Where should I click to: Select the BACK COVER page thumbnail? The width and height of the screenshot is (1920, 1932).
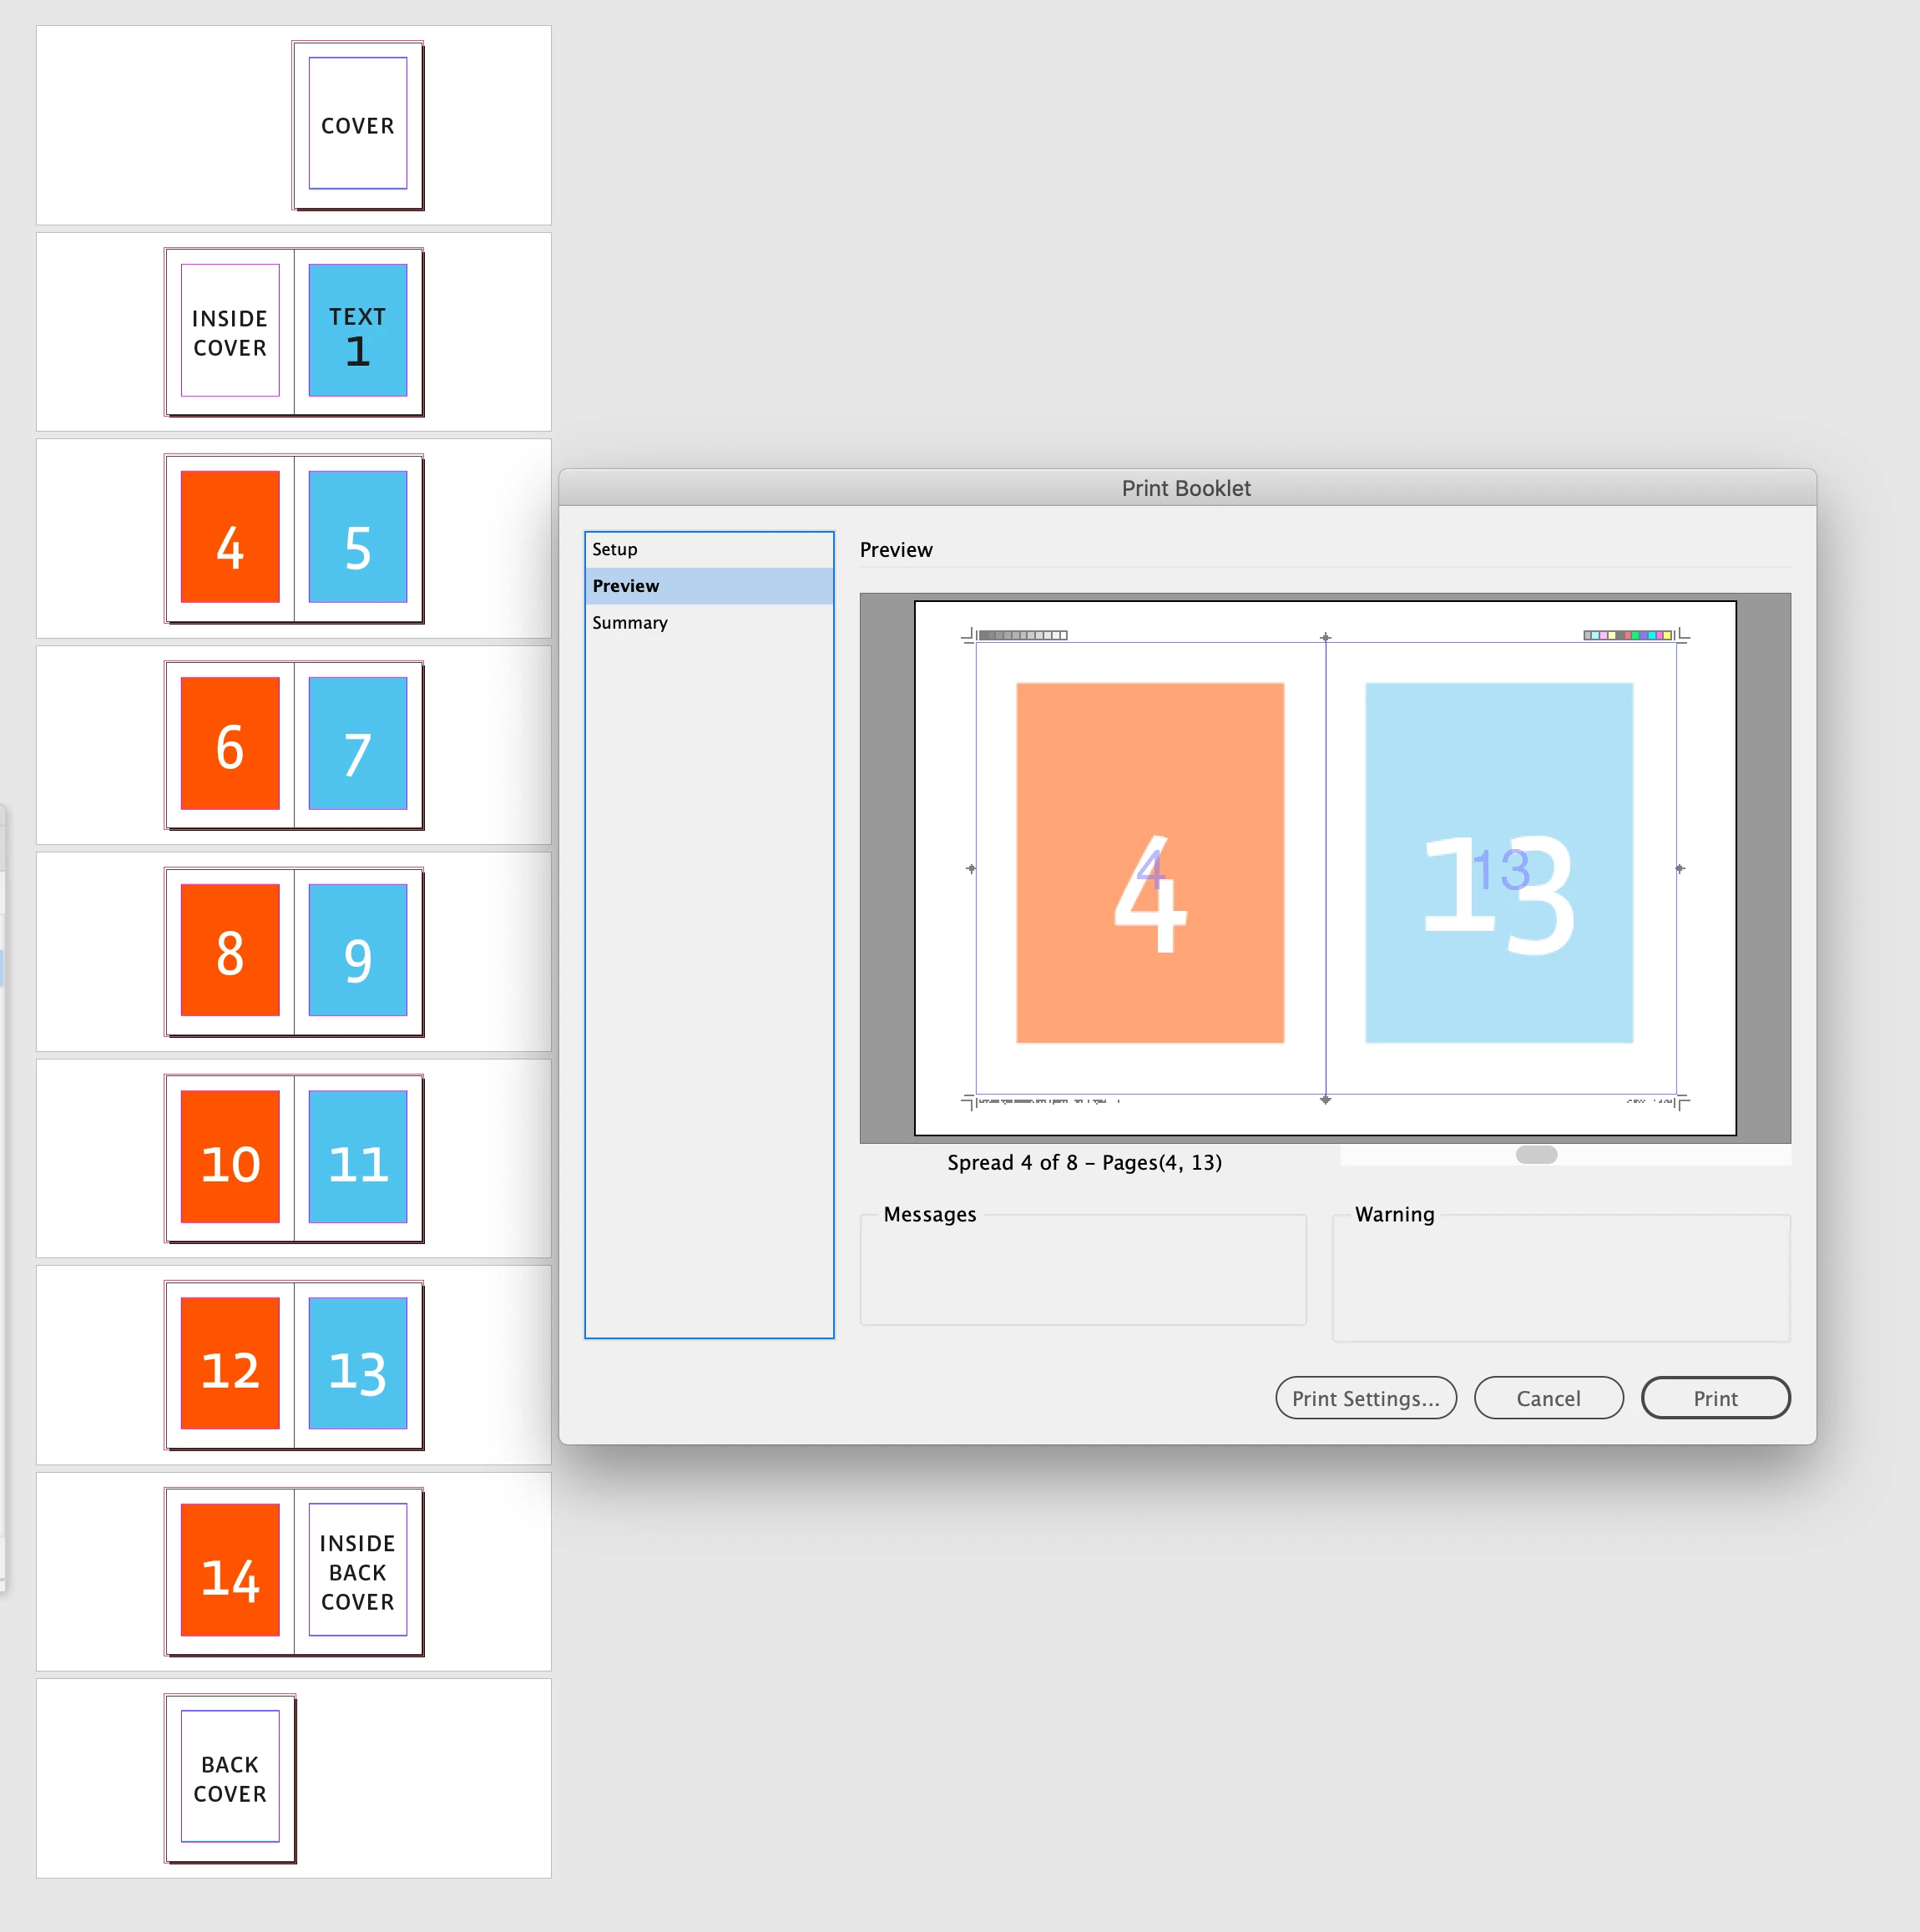230,1777
